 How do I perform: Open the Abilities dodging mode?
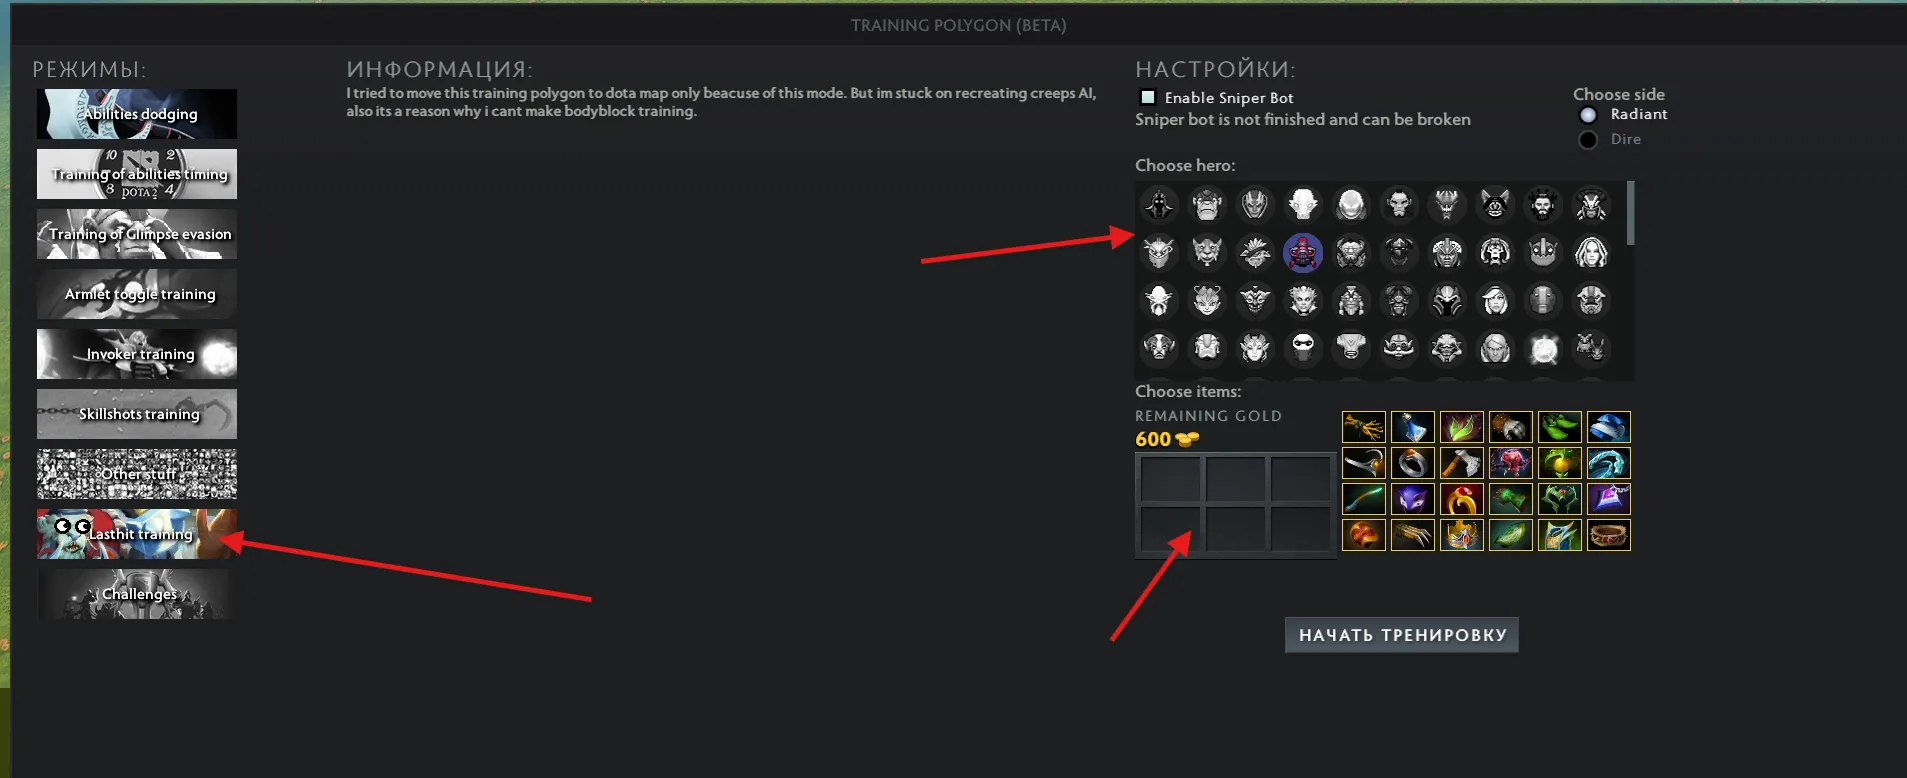(137, 114)
